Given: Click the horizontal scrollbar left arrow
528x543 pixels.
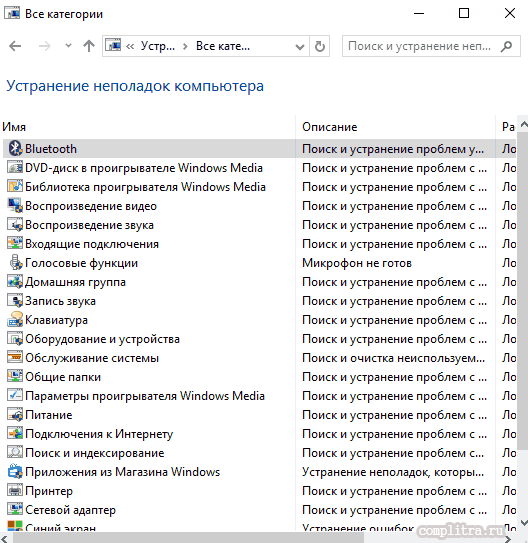Looking at the screenshot, I should click(4, 538).
